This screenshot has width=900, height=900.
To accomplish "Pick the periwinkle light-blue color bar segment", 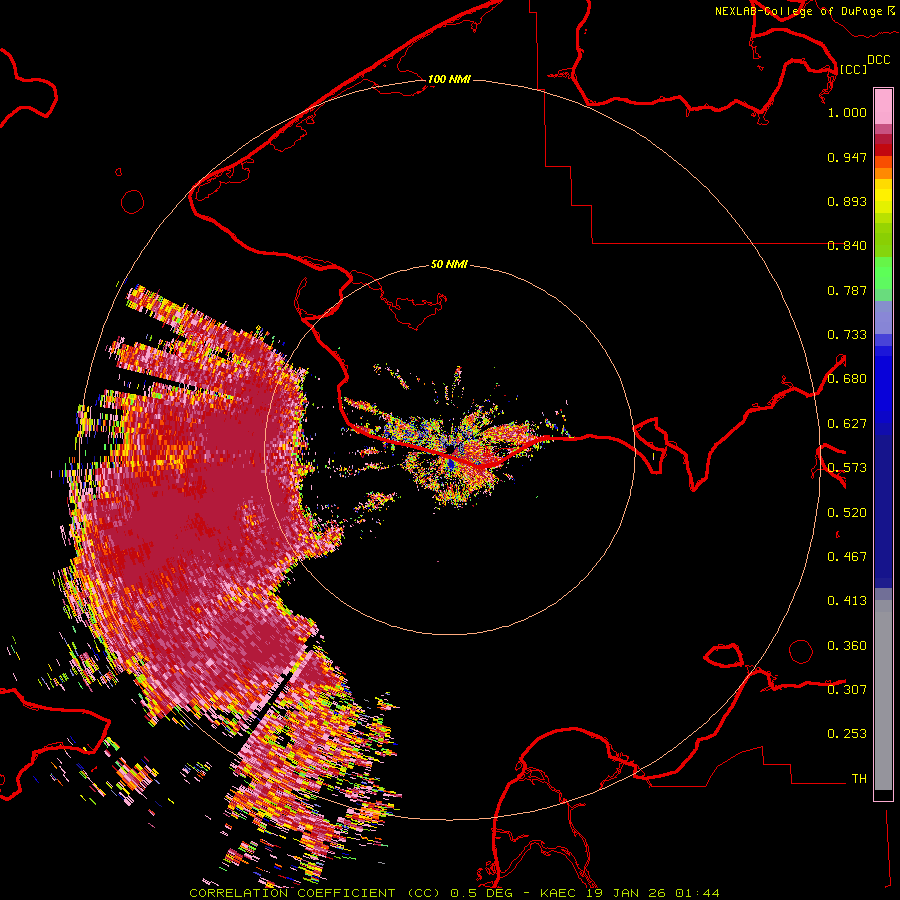I will click(x=883, y=317).
